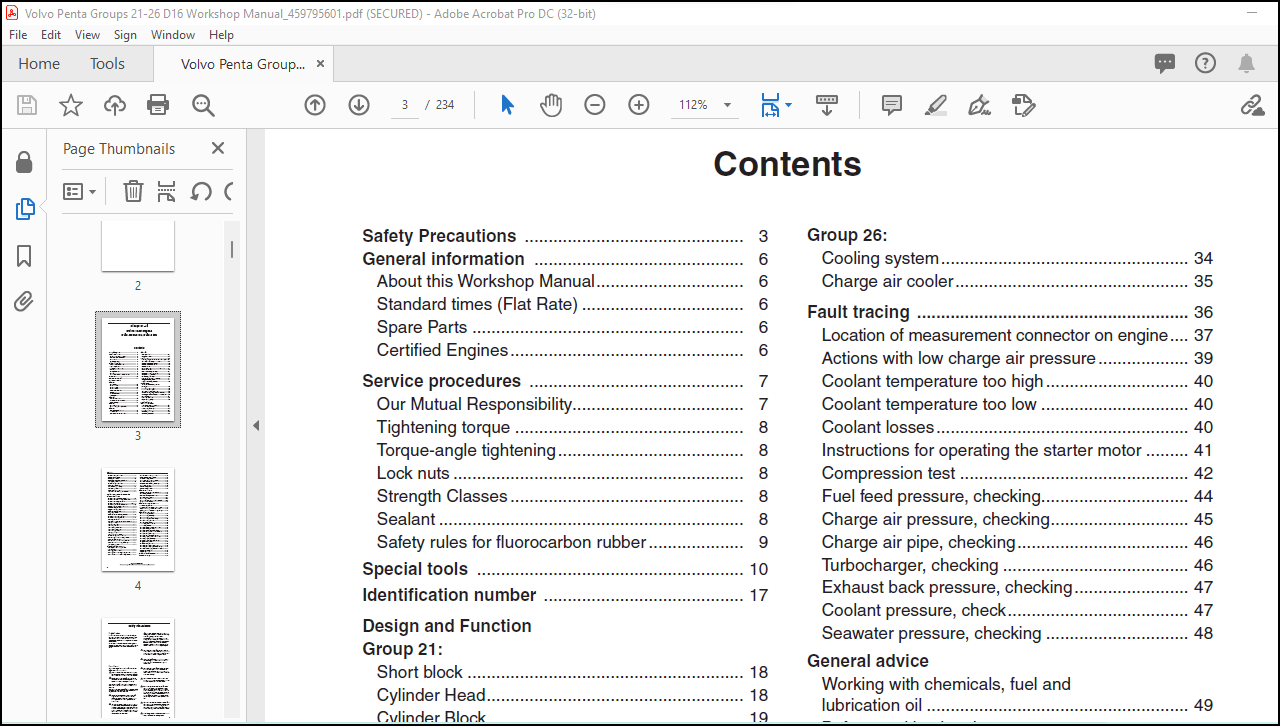This screenshot has width=1280, height=726.
Task: Click the Save file icon
Action: tap(27, 105)
